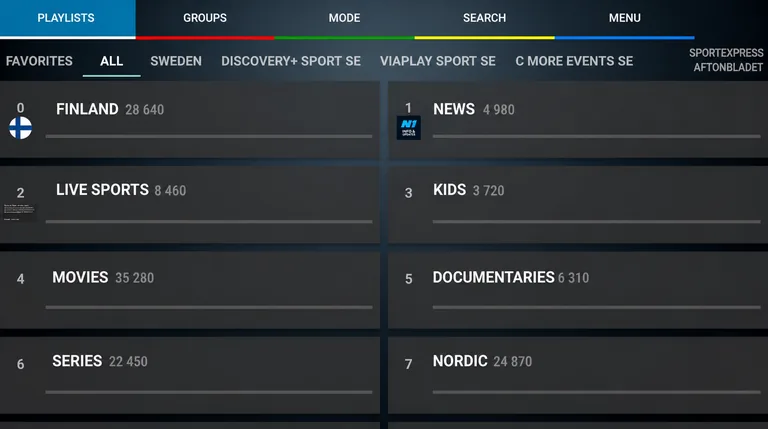The width and height of the screenshot is (768, 429).
Task: Click the Movies count 35 280
Action: 135,278
